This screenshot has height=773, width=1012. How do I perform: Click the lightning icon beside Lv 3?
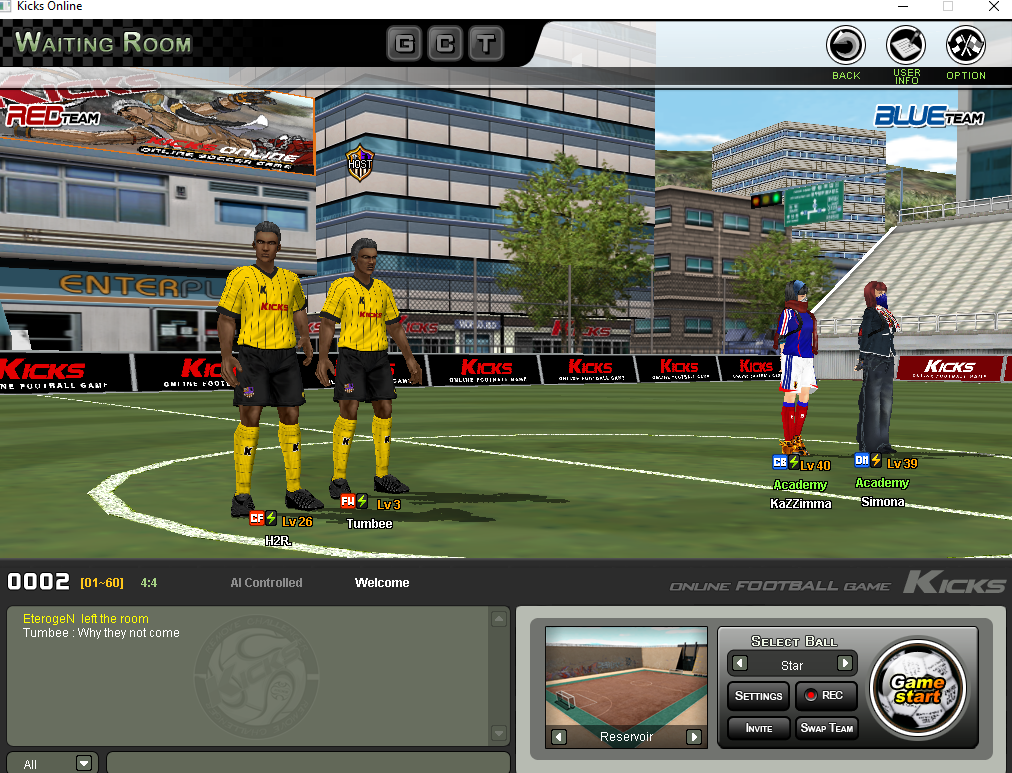tap(363, 501)
